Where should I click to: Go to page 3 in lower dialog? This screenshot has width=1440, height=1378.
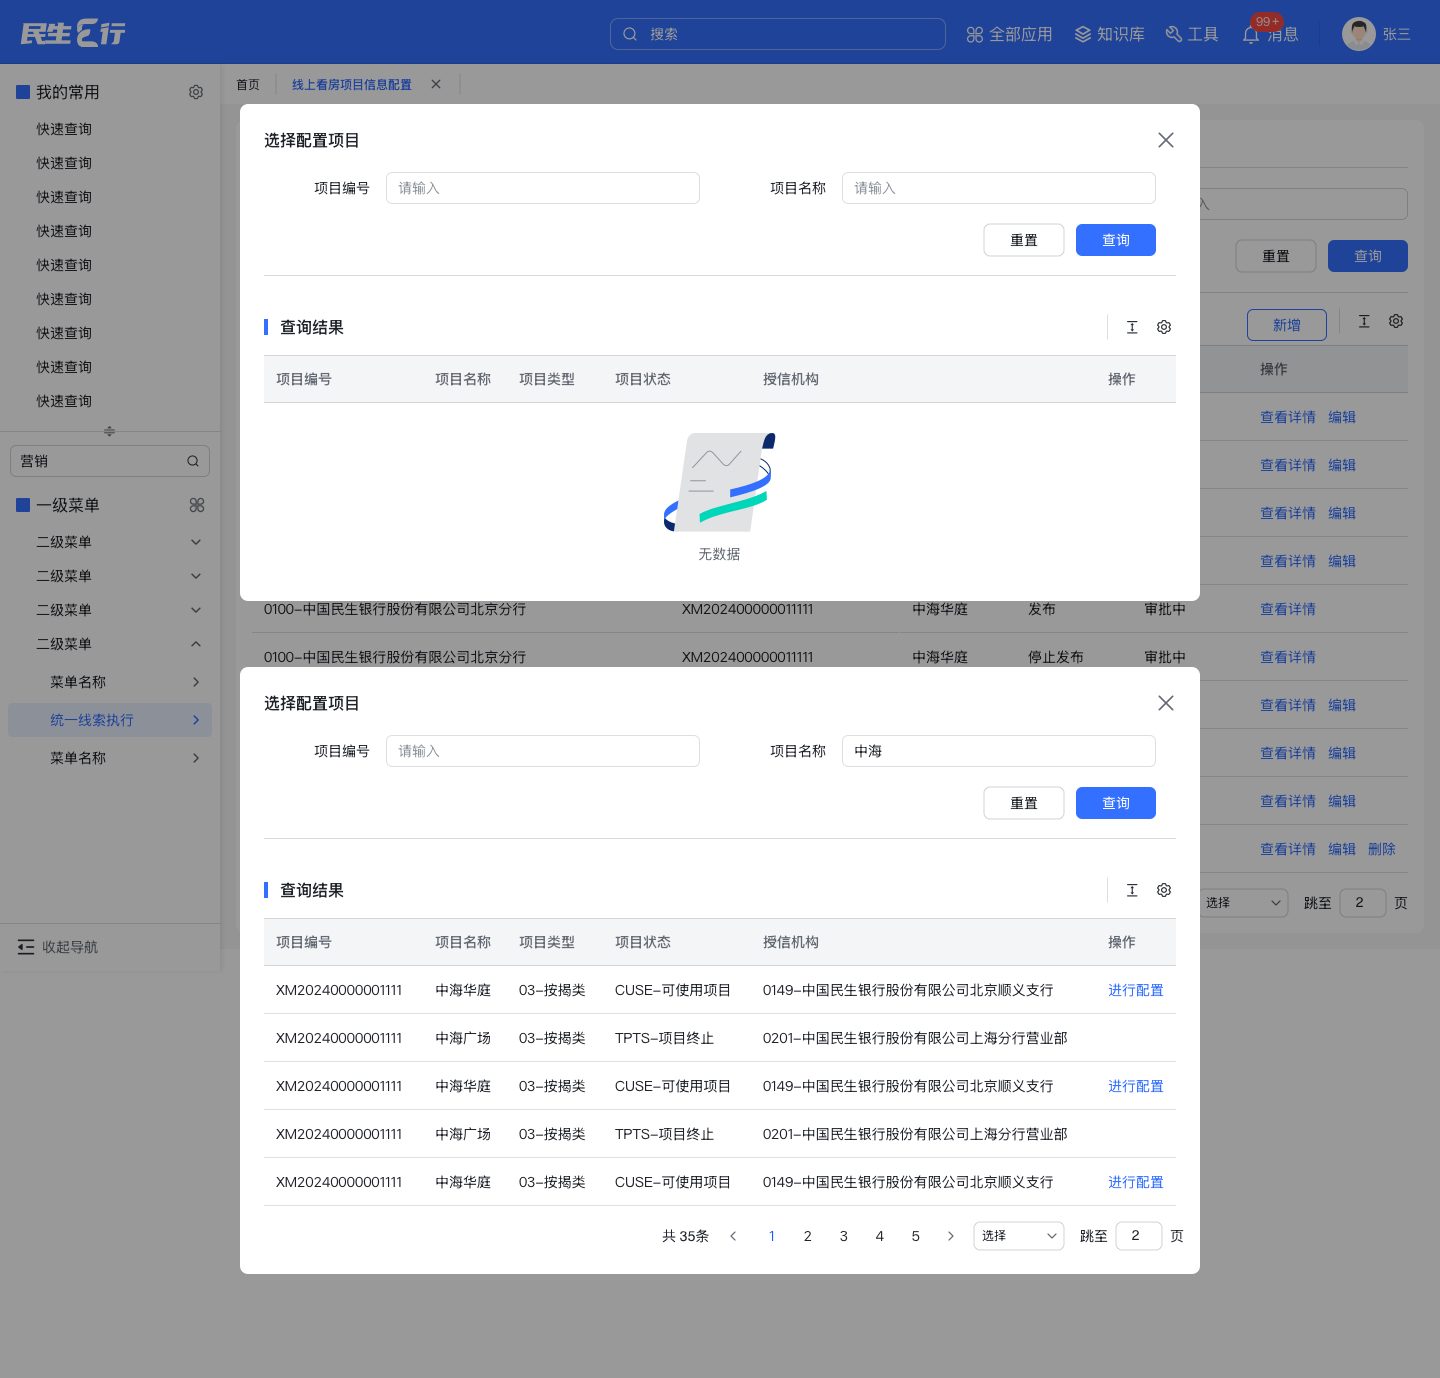pos(844,1236)
